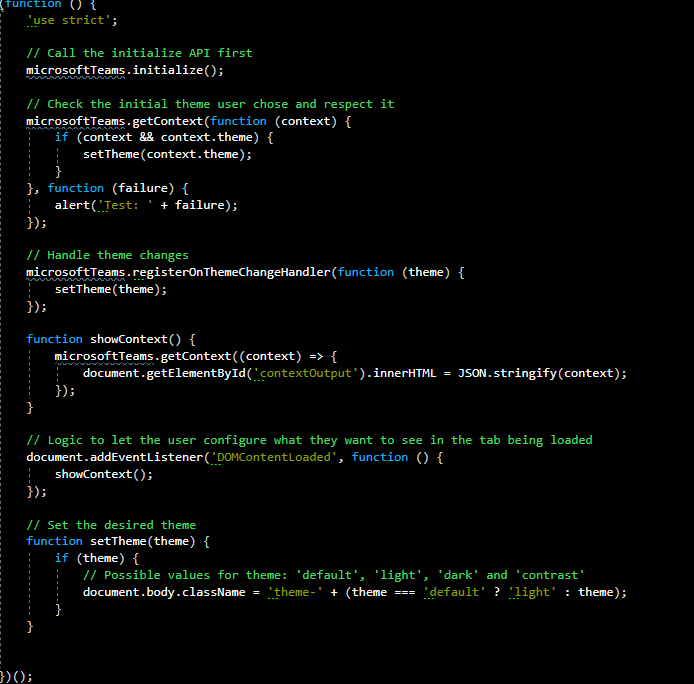This screenshot has height=684, width=694.
Task: Click comment 'Handle theme changes'
Action: coord(107,255)
